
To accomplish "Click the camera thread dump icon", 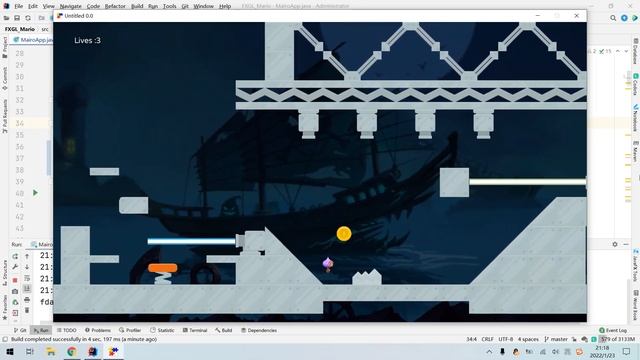I will (x=15, y=291).
